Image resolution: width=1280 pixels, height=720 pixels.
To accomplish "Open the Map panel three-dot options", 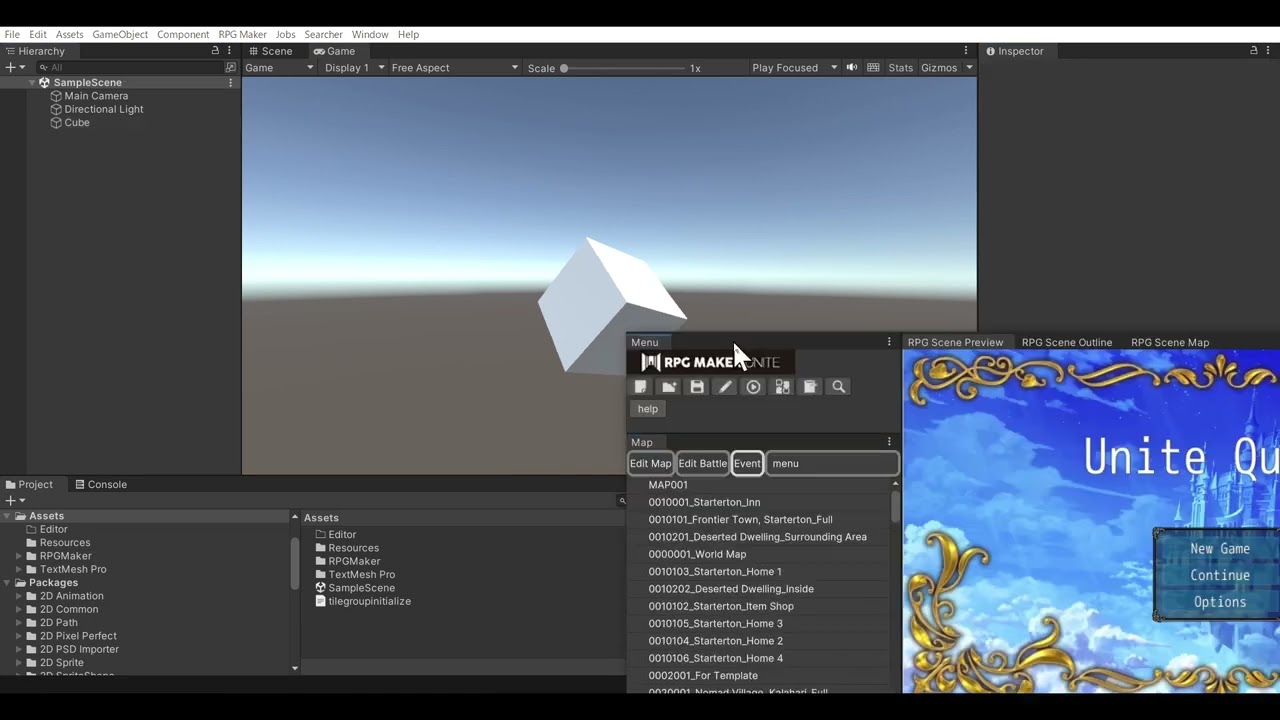I will (889, 442).
